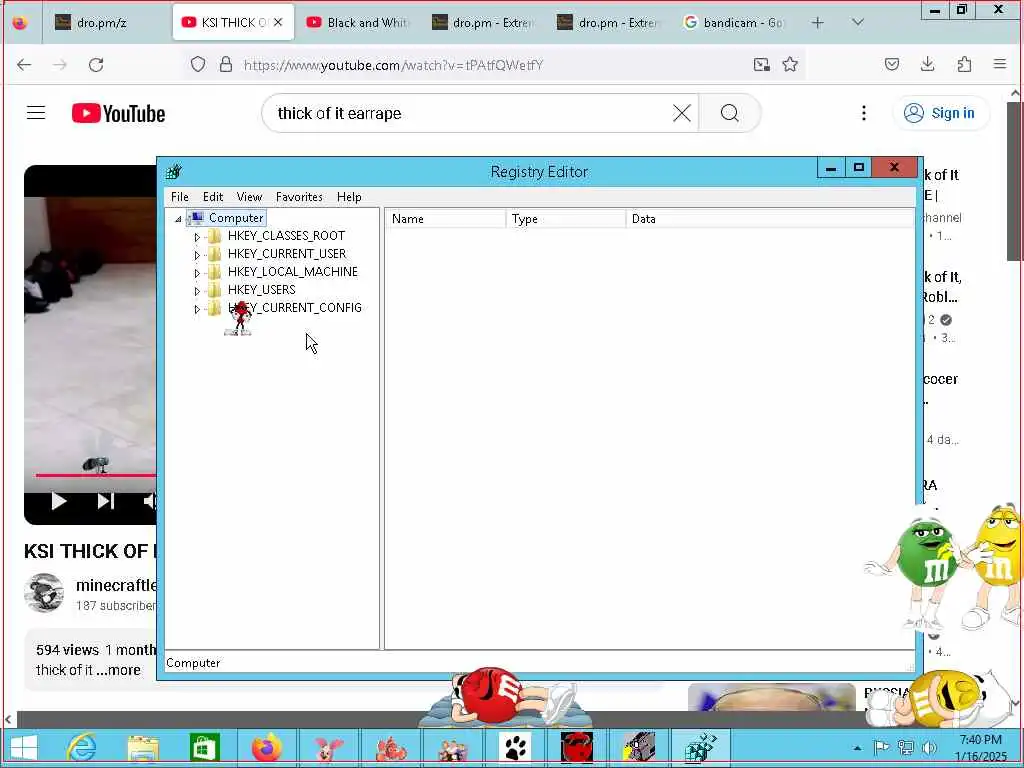Click the Registry Editor title bar icon
1024x768 pixels.
[x=174, y=172]
